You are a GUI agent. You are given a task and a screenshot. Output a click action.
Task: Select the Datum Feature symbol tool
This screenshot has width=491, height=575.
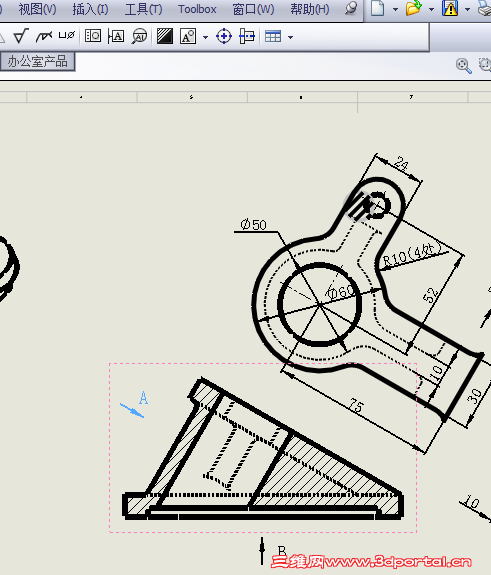click(116, 36)
